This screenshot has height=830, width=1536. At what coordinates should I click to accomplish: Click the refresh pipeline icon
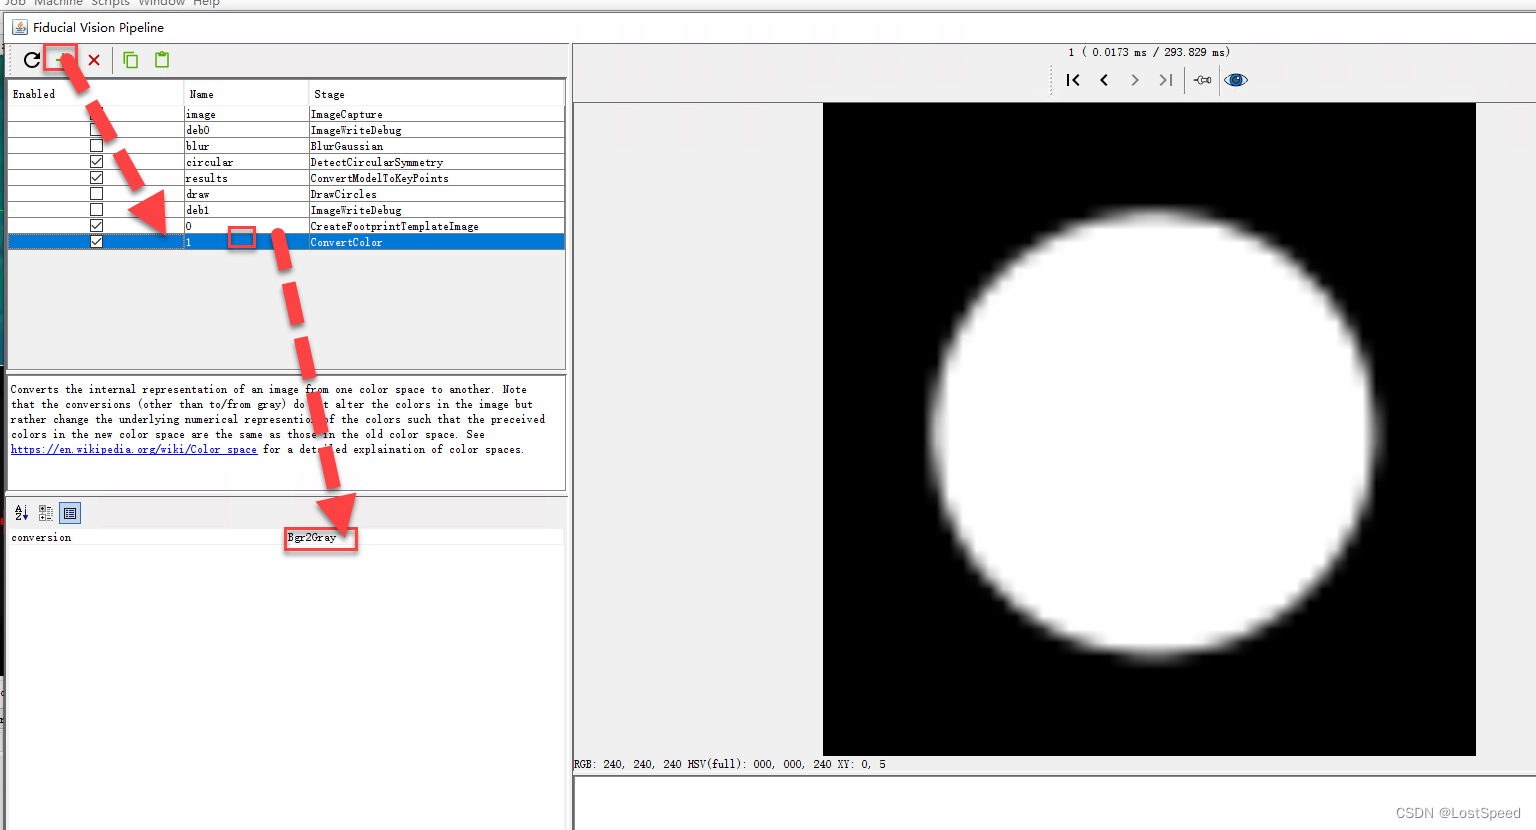coord(32,60)
